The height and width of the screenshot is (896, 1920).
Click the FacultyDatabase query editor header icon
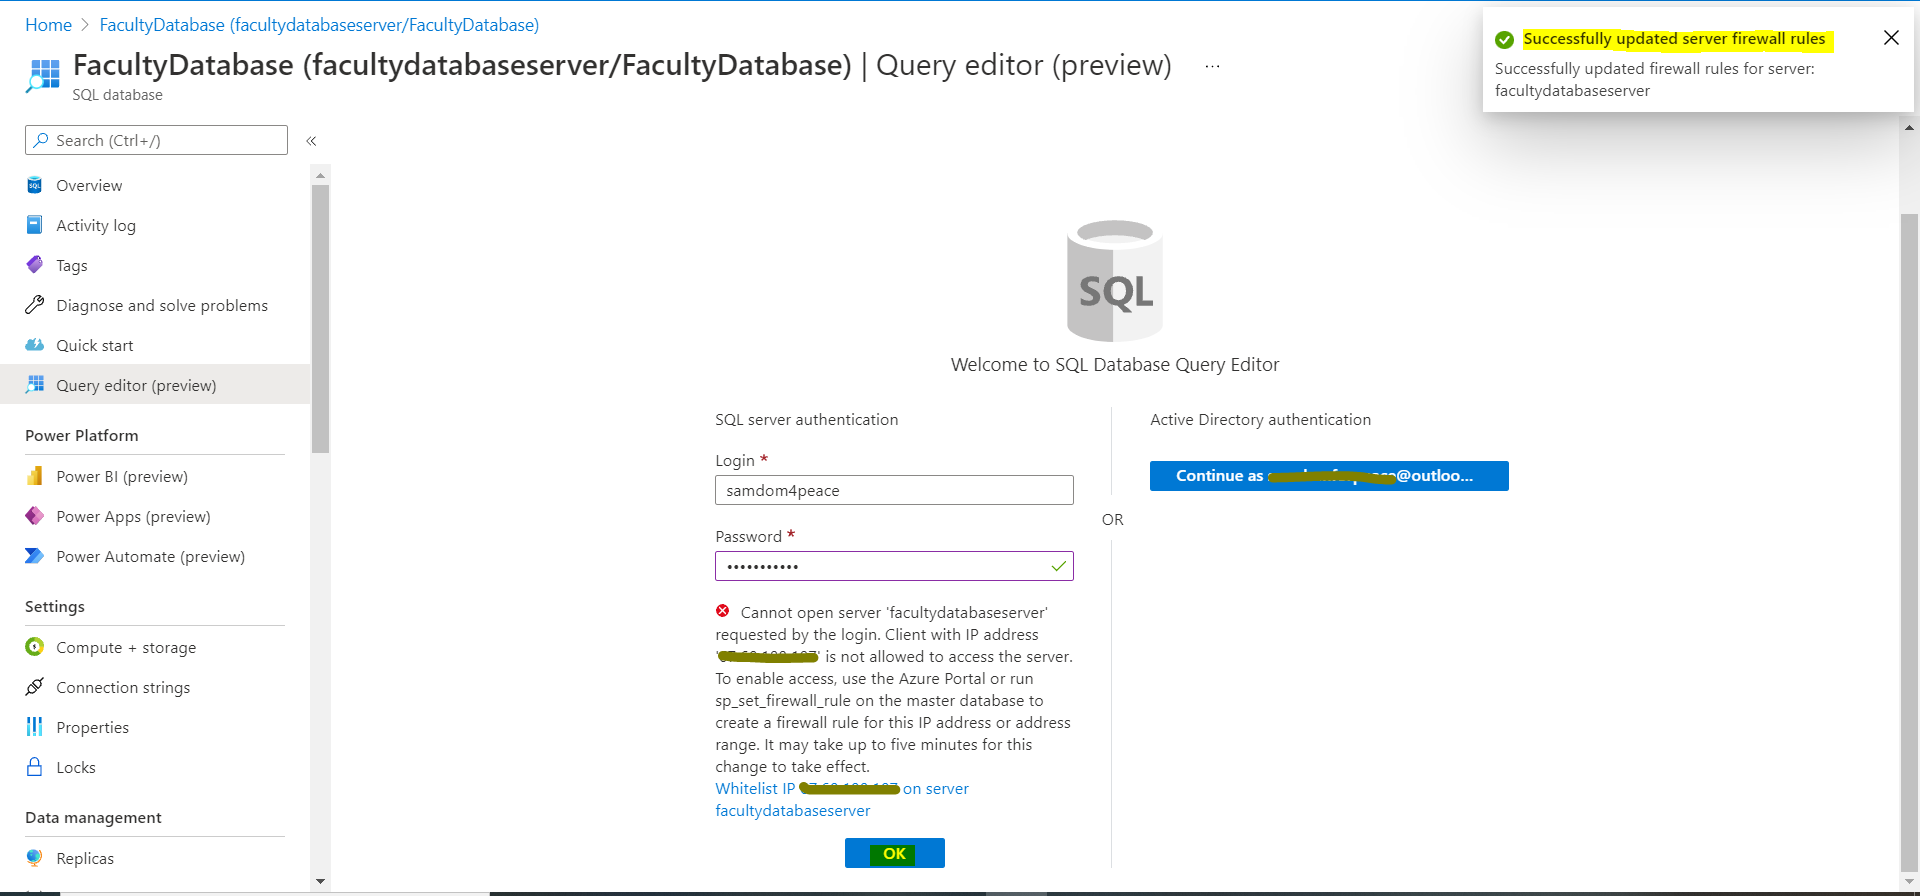click(x=43, y=76)
